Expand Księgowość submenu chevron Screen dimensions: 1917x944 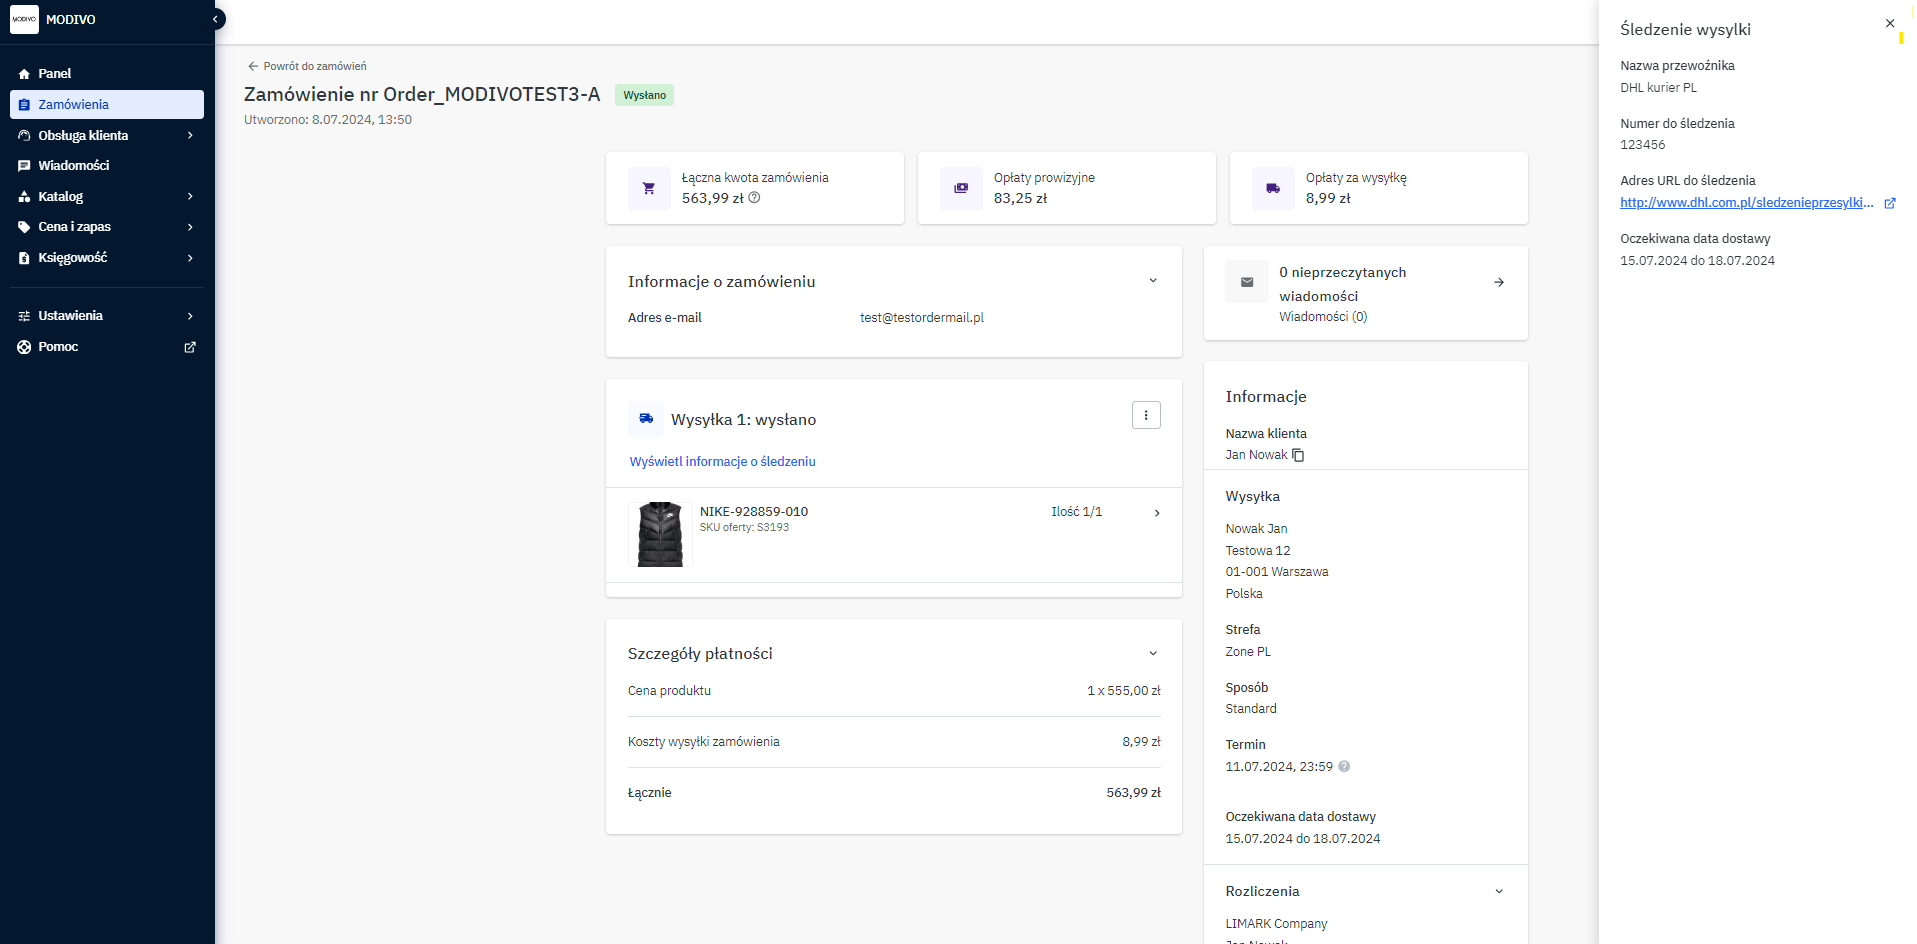tap(190, 258)
